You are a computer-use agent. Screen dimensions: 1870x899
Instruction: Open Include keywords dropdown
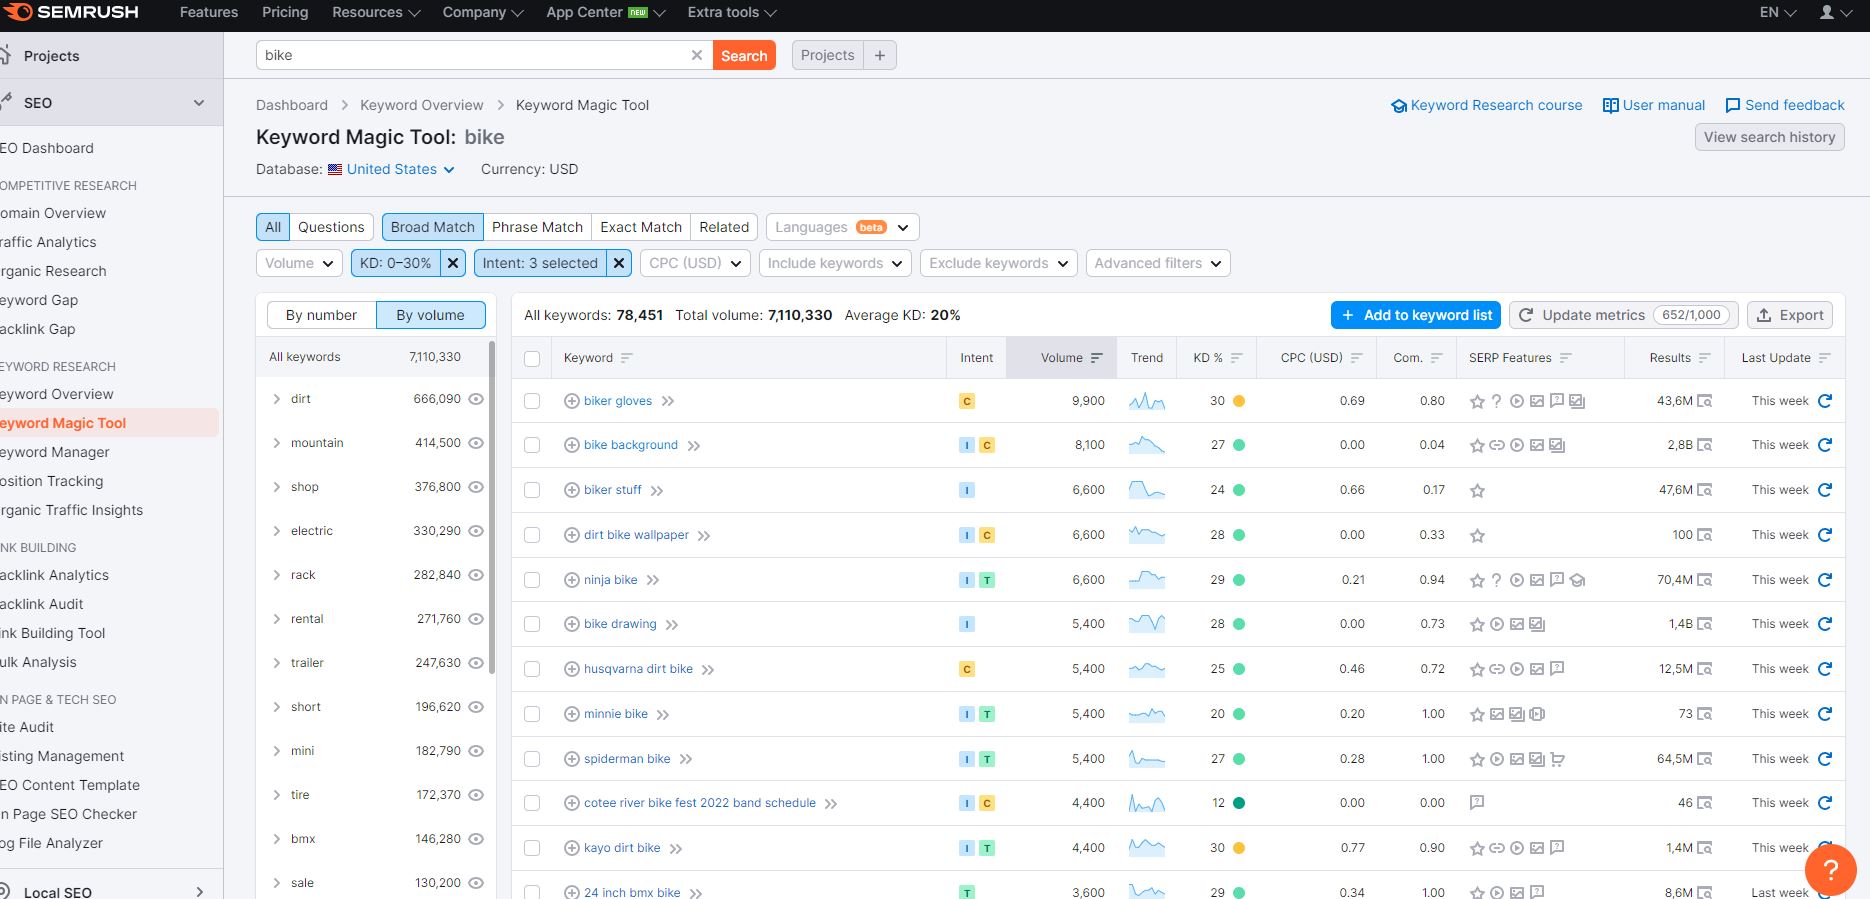(834, 263)
